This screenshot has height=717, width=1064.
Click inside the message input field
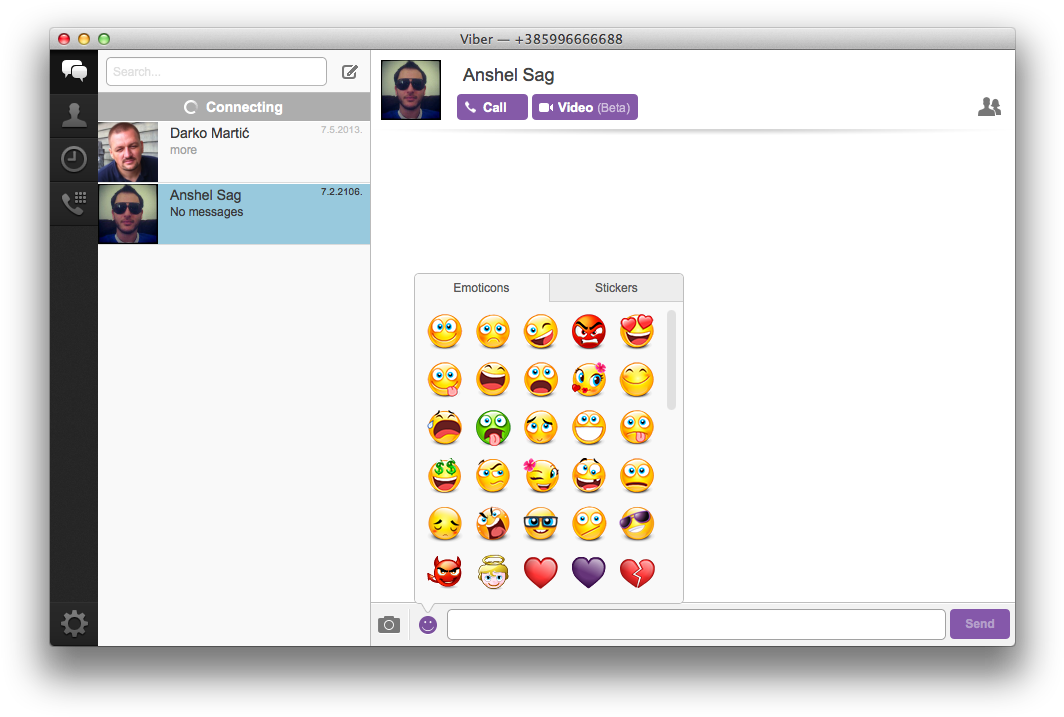point(695,623)
